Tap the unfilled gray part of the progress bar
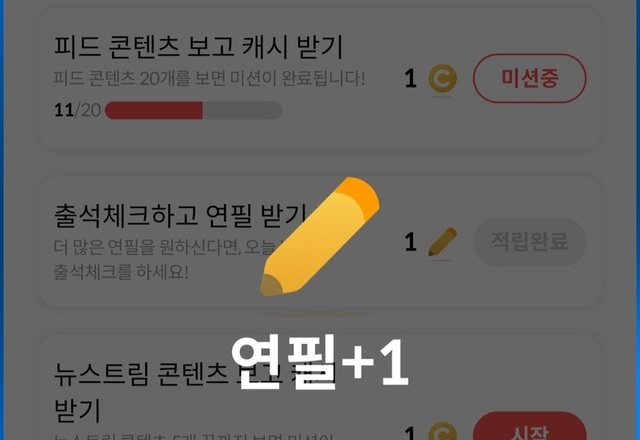Image resolution: width=640 pixels, height=440 pixels. (x=242, y=110)
